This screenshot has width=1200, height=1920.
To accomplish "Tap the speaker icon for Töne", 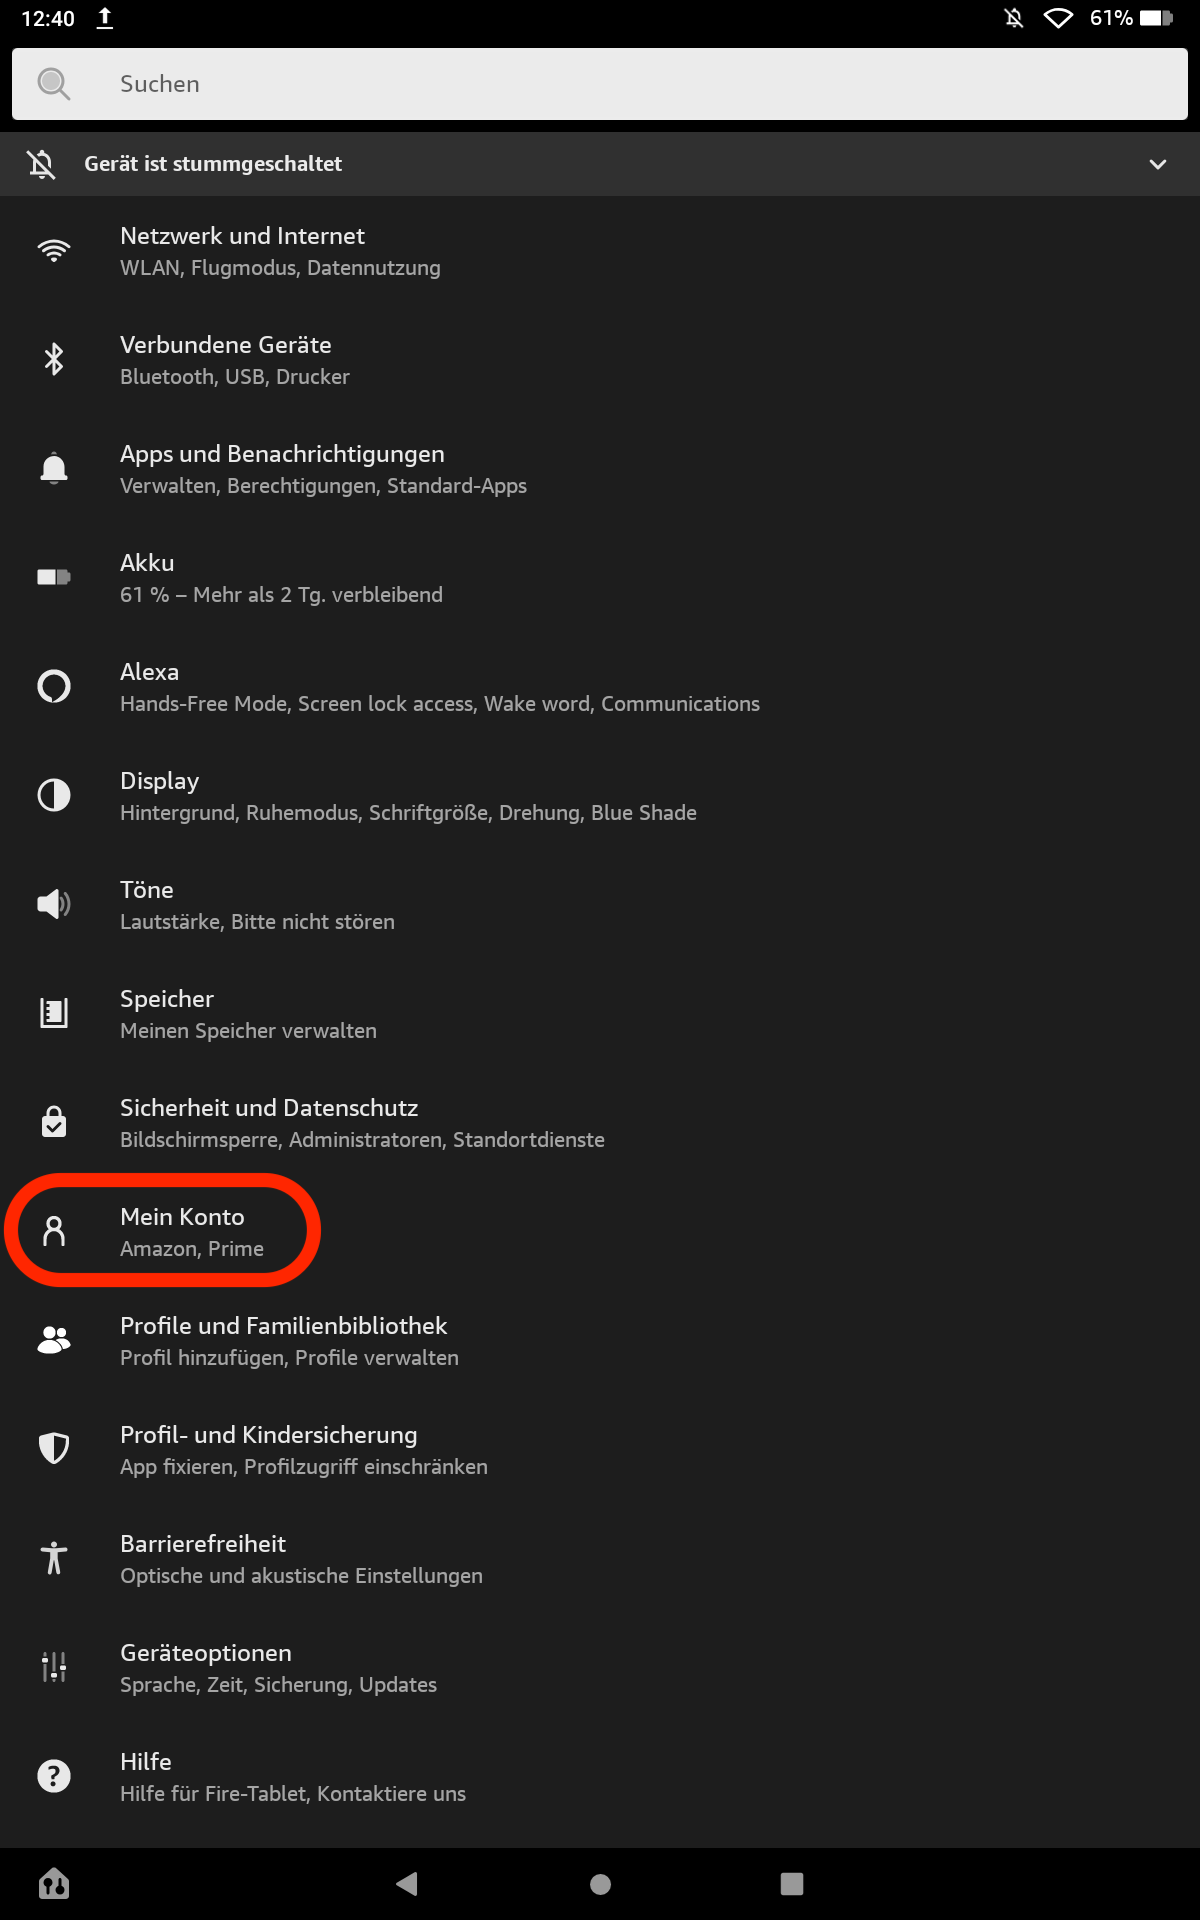I will click(54, 904).
